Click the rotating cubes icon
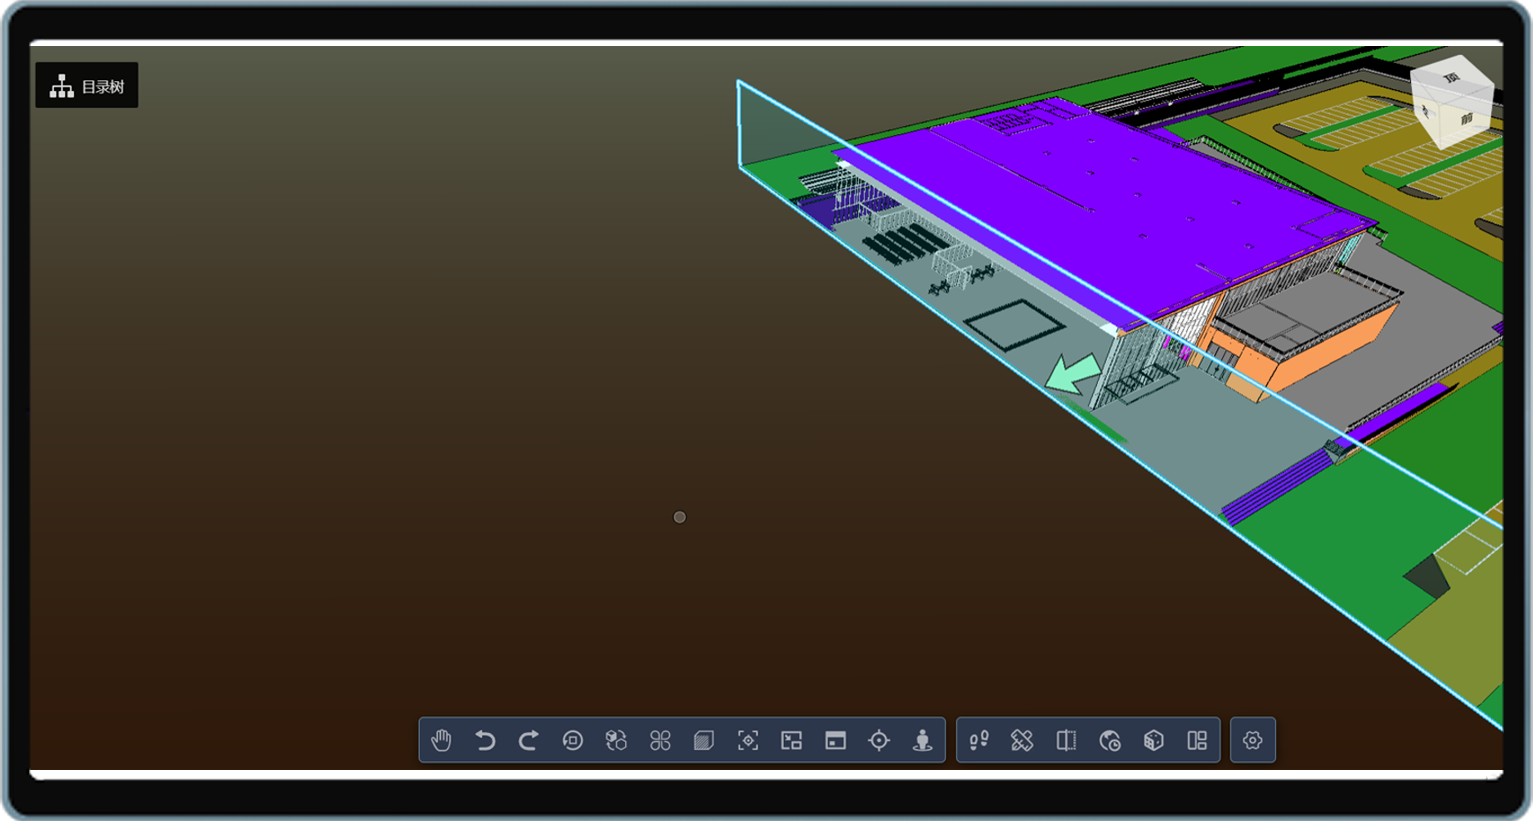The image size is (1533, 821). point(616,740)
